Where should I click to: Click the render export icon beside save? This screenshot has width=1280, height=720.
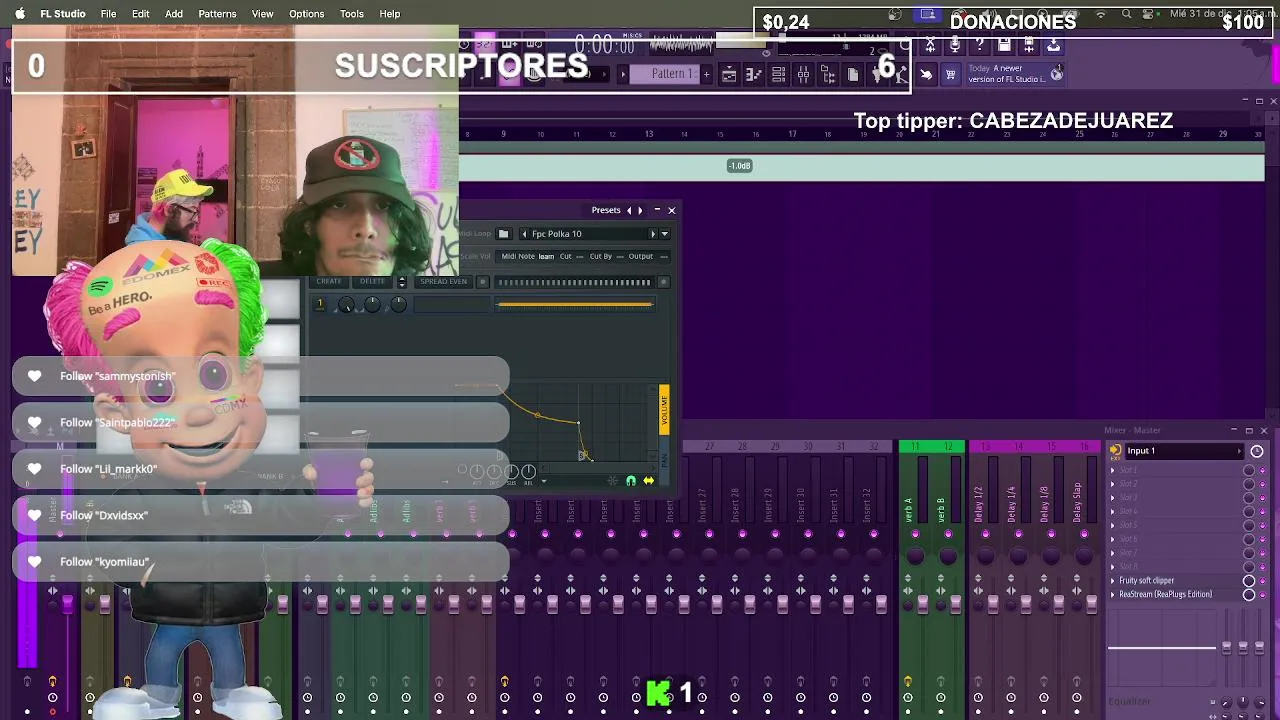(x=1029, y=44)
